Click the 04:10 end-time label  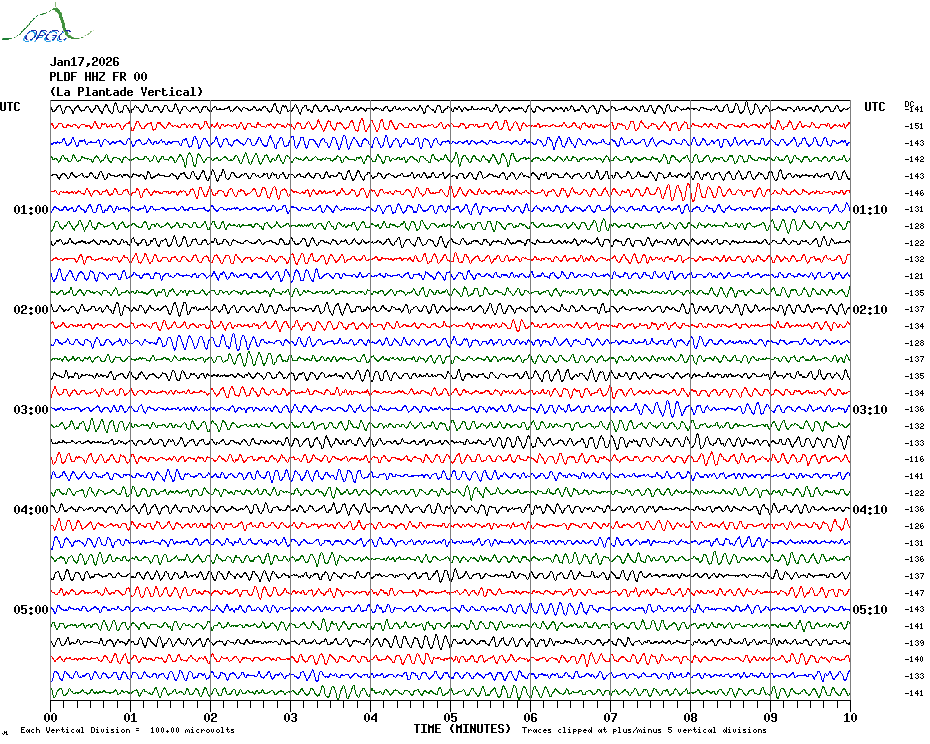870,510
